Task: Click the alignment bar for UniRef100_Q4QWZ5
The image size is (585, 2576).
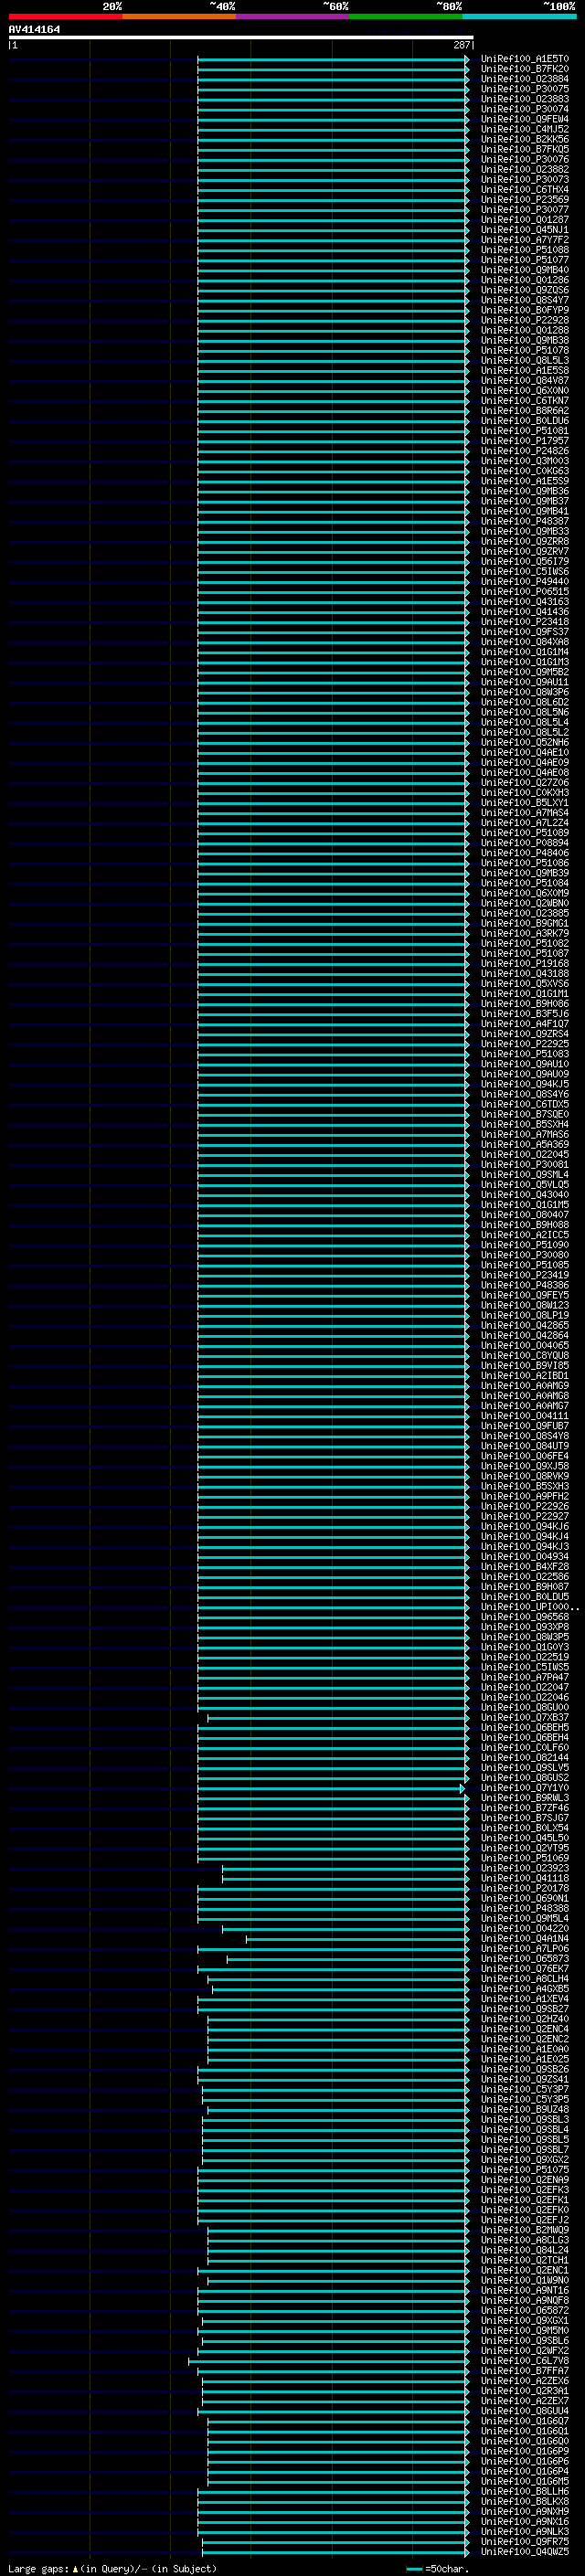Action: [336, 2551]
